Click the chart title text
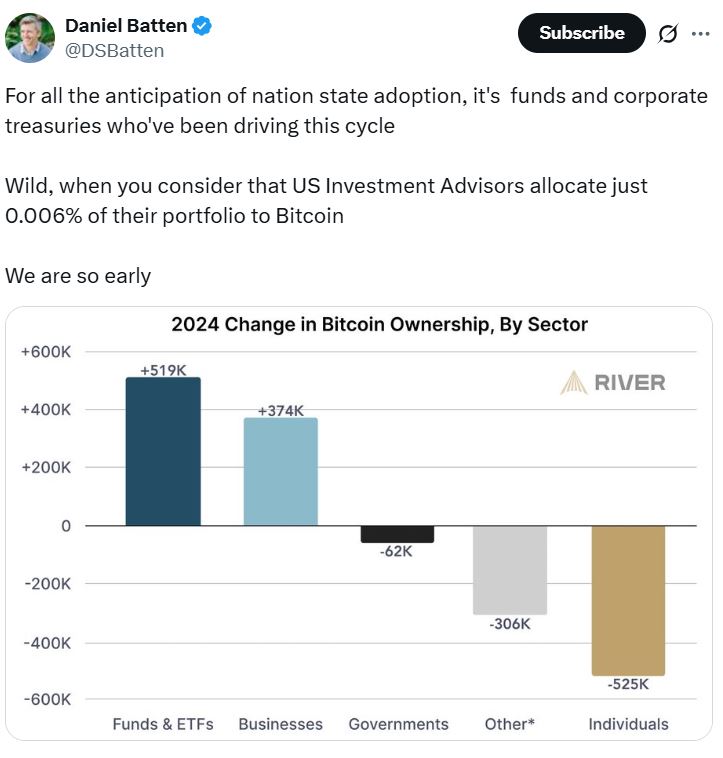Image resolution: width=723 pixels, height=758 pixels. 379,324
